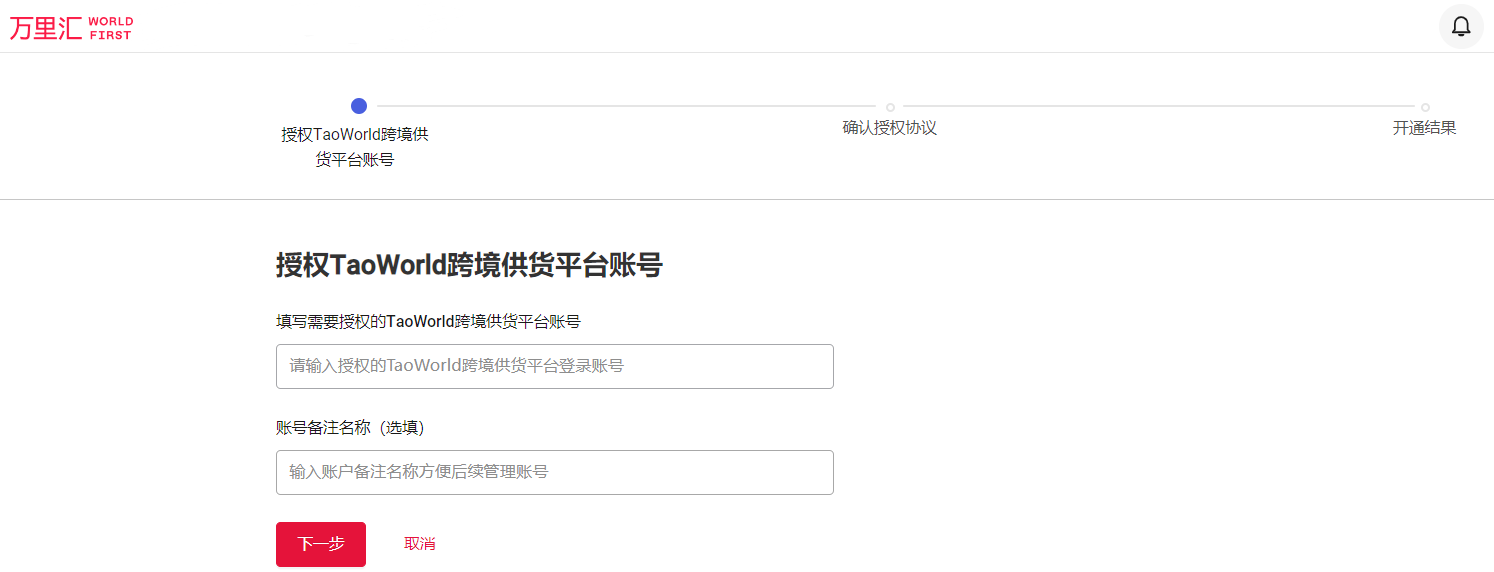This screenshot has height=572, width=1494.
Task: Click the progress line between steps two and three
Action: (x=1158, y=106)
